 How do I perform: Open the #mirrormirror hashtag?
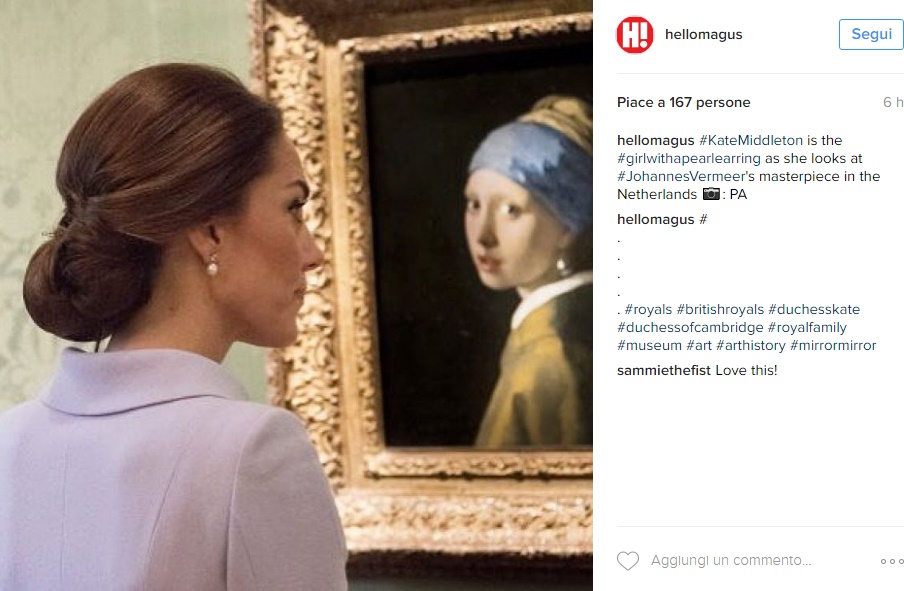833,345
